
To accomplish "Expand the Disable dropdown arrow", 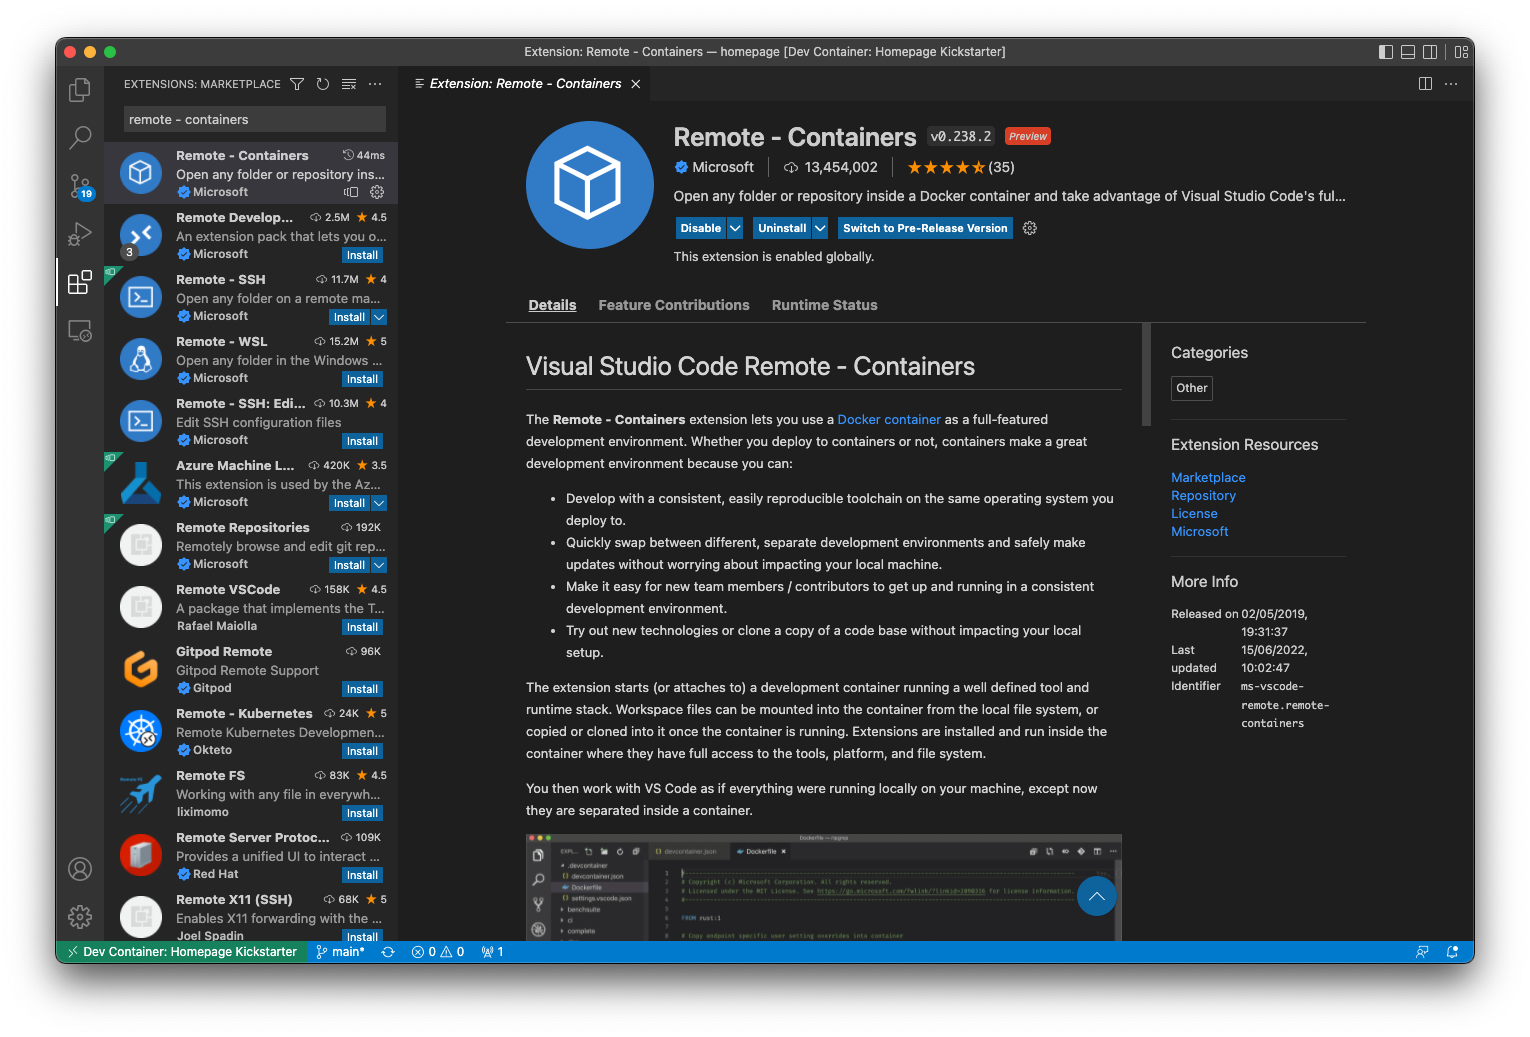I will [x=735, y=228].
